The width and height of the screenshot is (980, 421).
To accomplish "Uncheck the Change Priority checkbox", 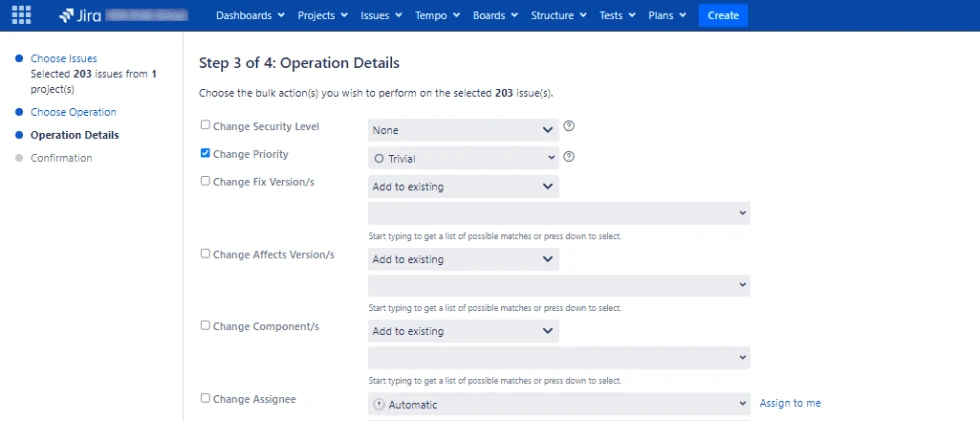I will click(x=205, y=154).
